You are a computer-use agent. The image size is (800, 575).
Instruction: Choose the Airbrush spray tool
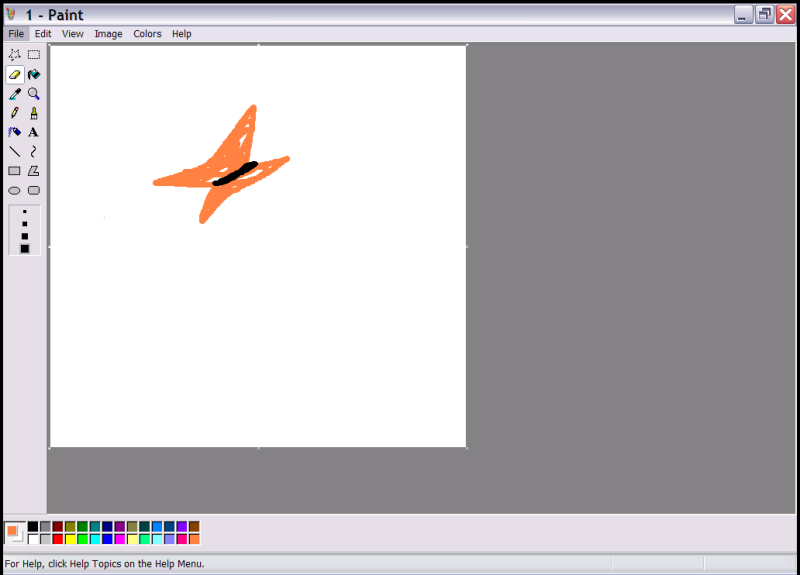(x=15, y=132)
